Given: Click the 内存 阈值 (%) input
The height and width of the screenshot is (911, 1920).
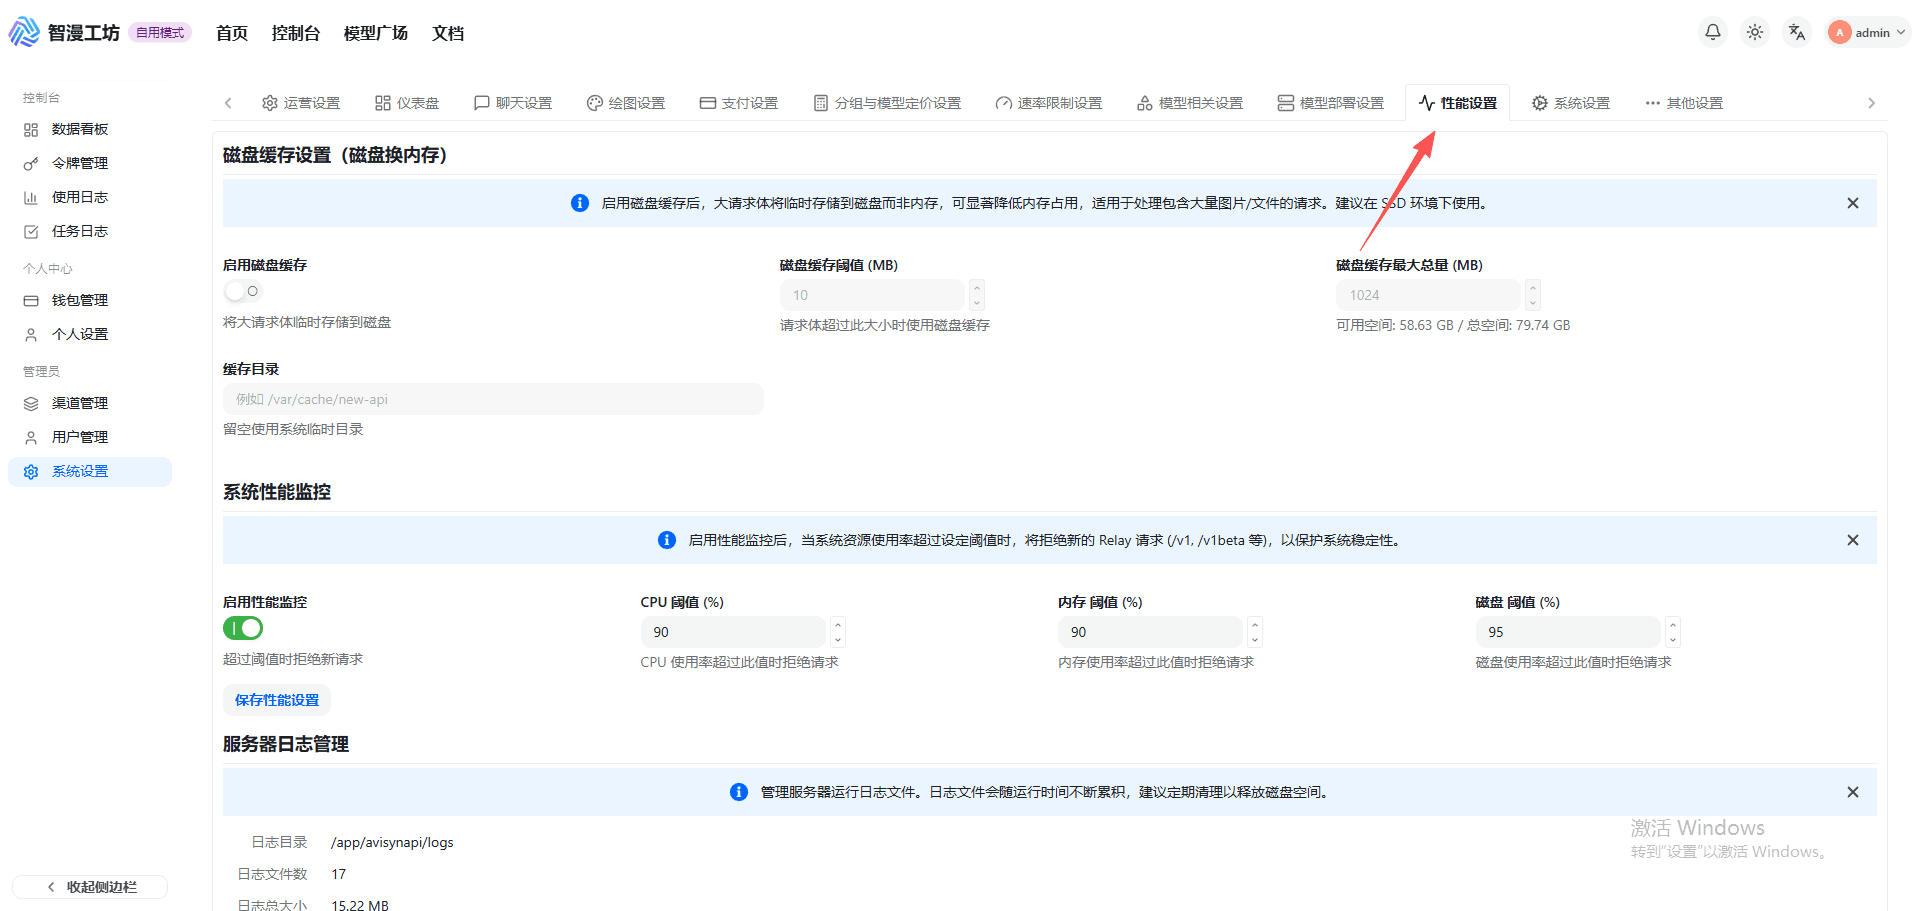Looking at the screenshot, I should pos(1150,632).
